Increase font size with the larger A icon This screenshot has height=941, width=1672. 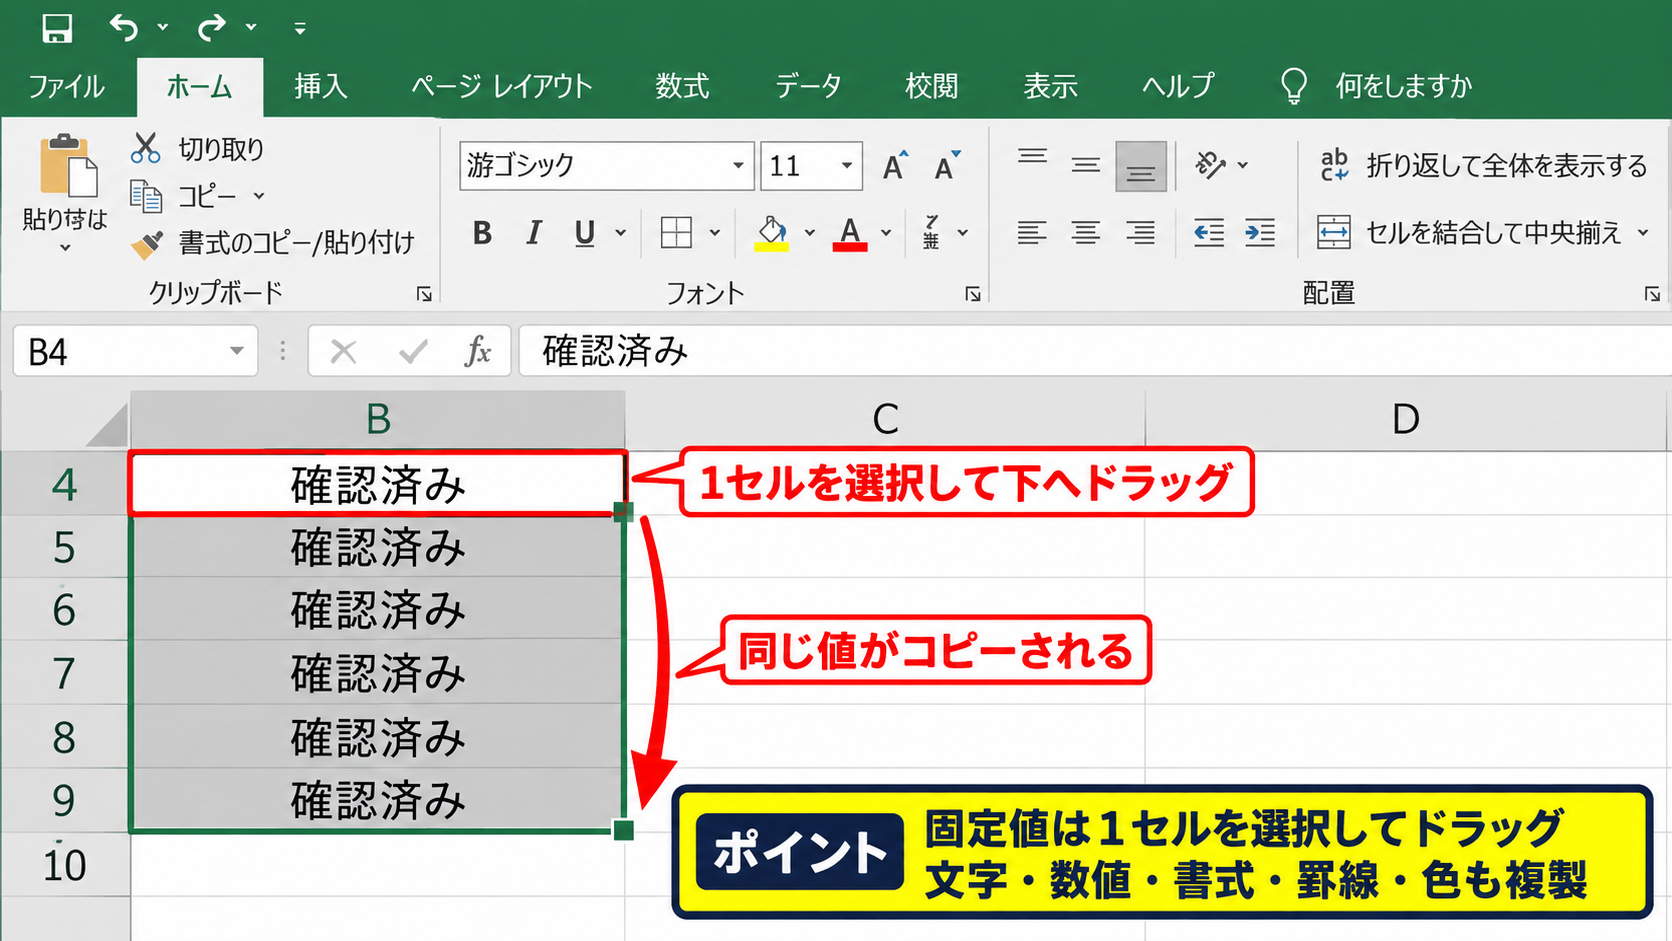pyautogui.click(x=895, y=165)
